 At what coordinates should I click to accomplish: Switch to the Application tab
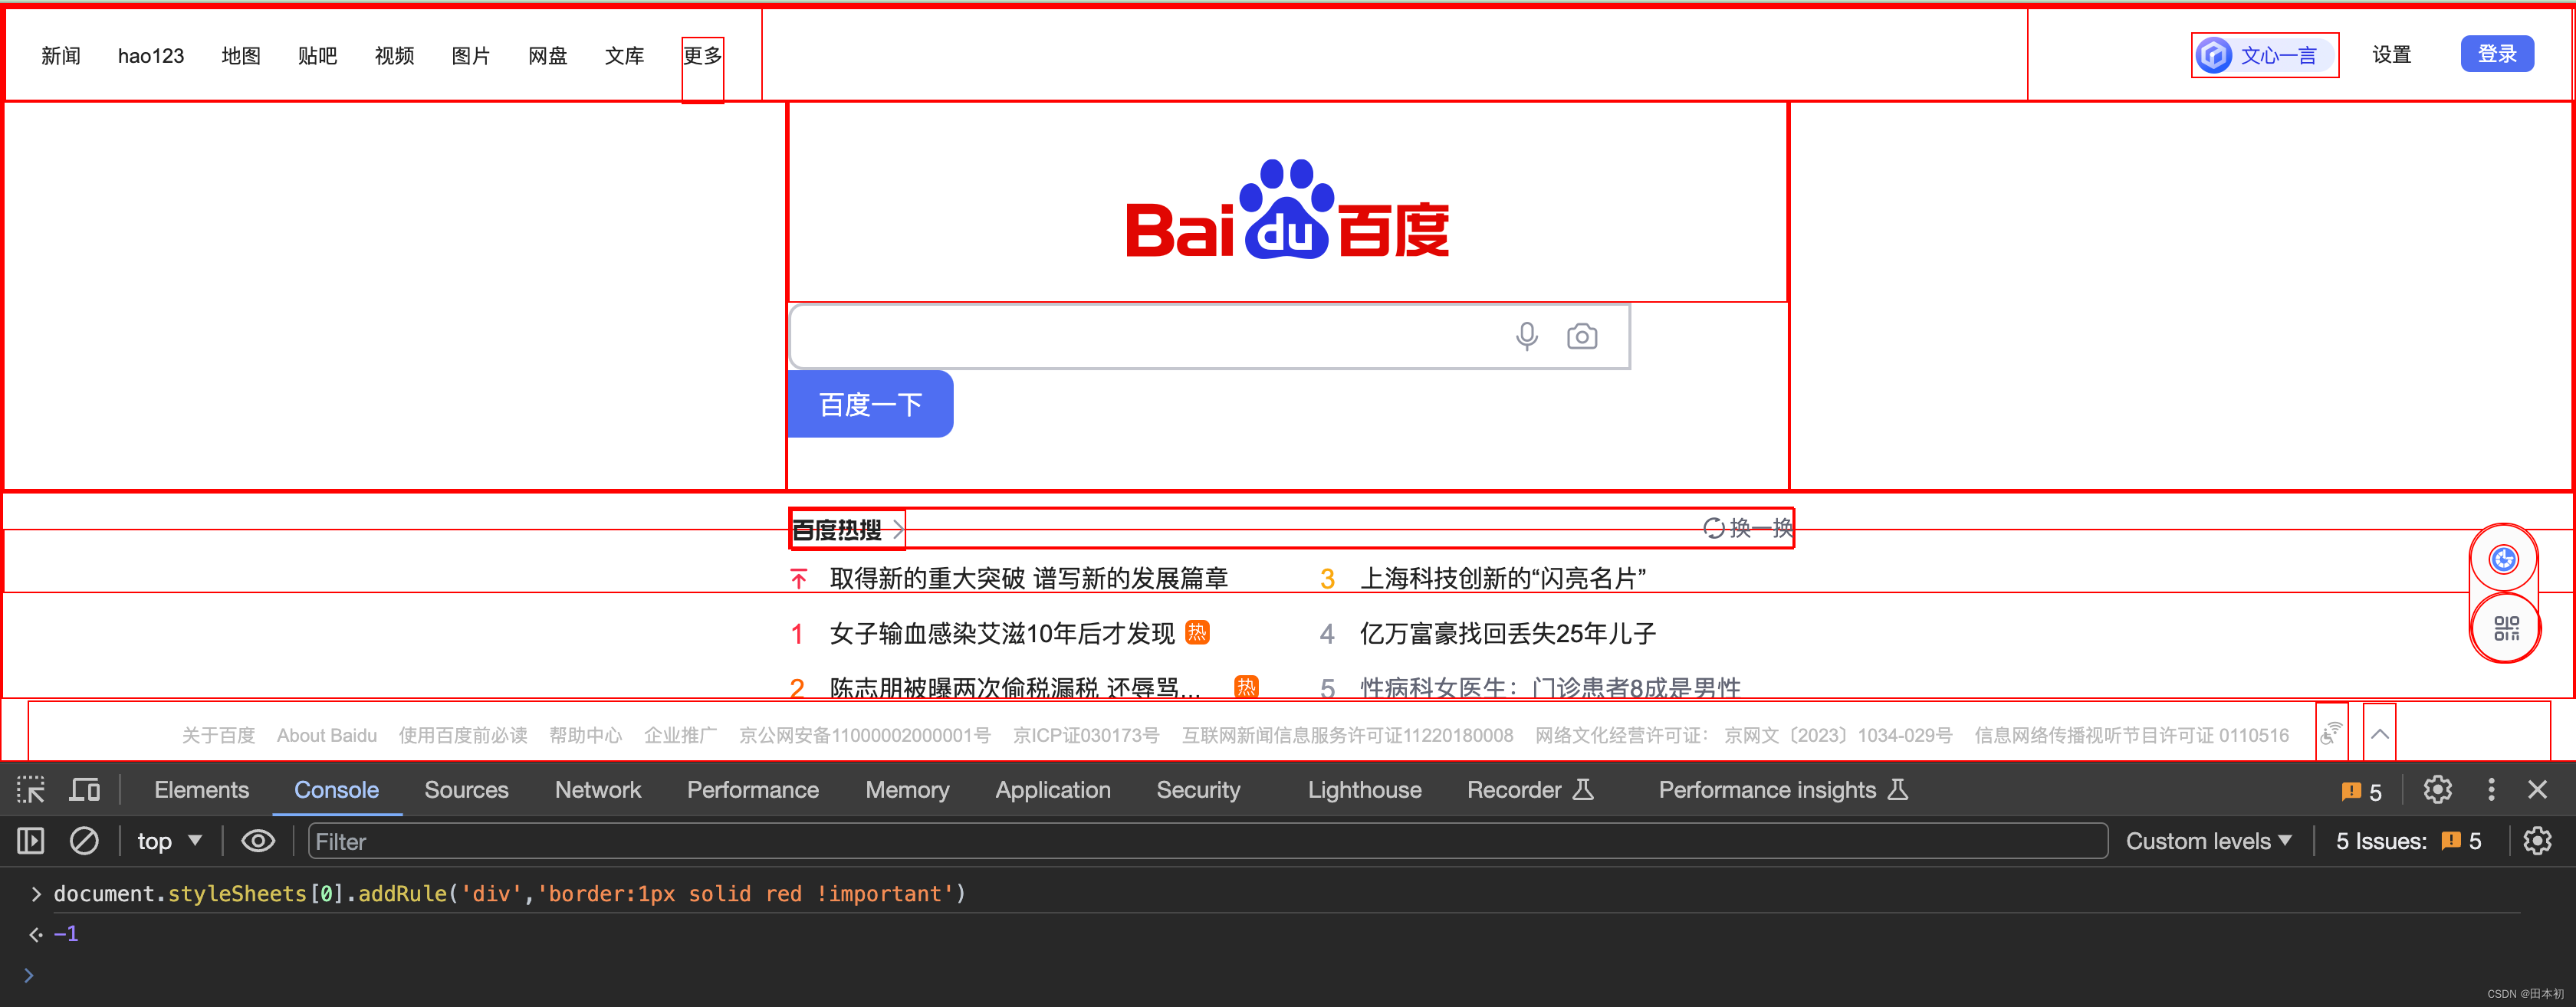click(1053, 790)
